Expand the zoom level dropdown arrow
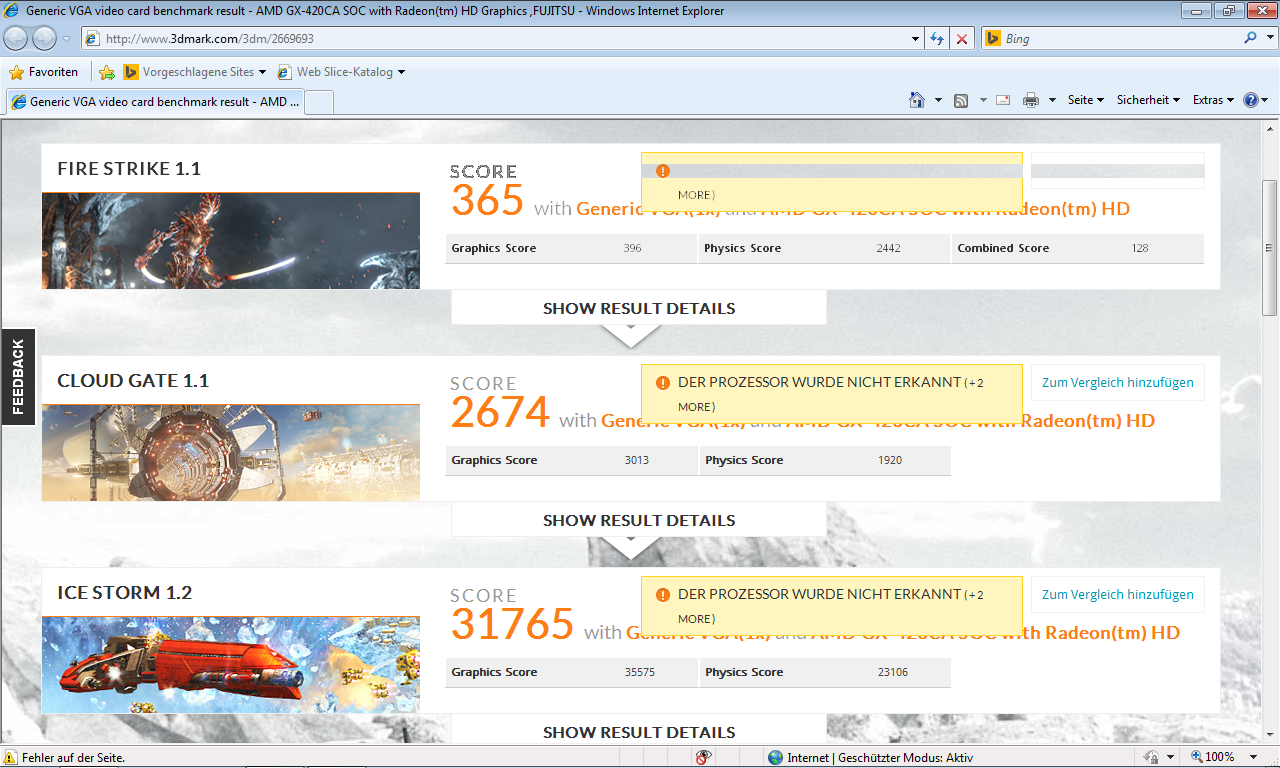This screenshot has width=1280, height=768. click(x=1254, y=757)
